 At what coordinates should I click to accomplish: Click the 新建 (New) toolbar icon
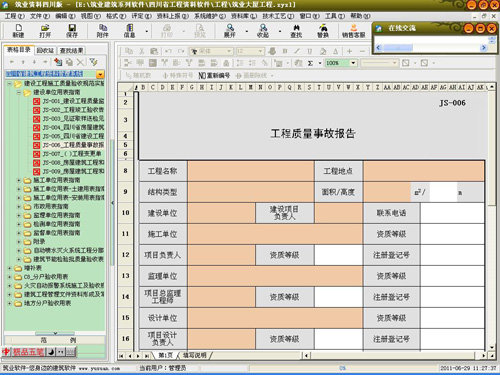pos(18,31)
